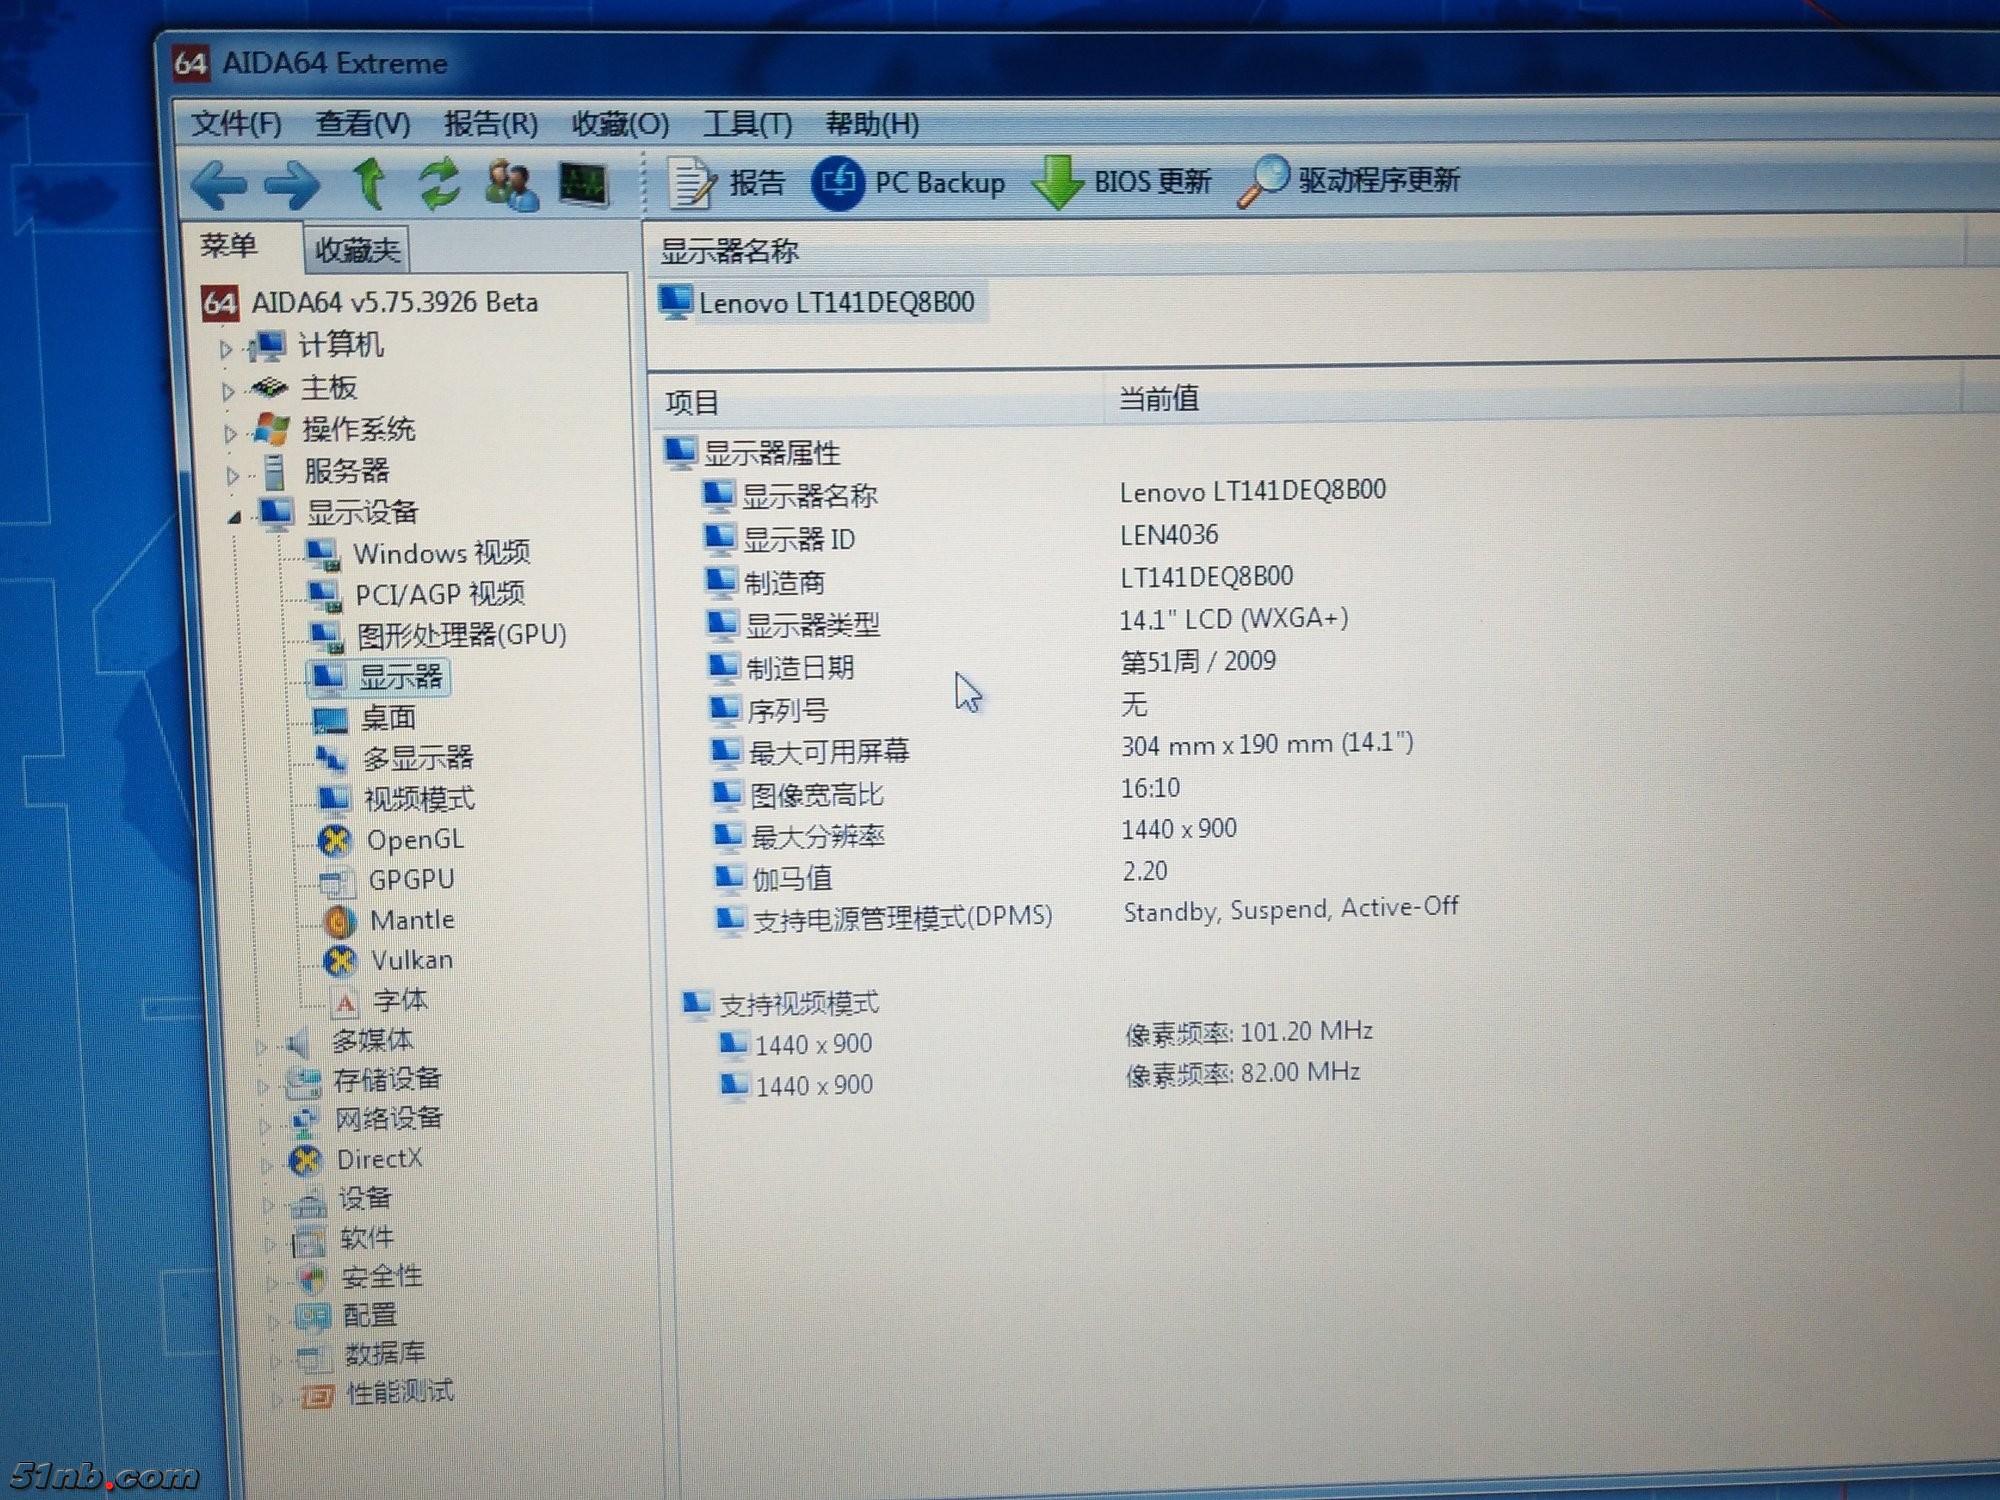Click the 当前值 column header
The width and height of the screenshot is (2000, 1500).
coord(1530,399)
